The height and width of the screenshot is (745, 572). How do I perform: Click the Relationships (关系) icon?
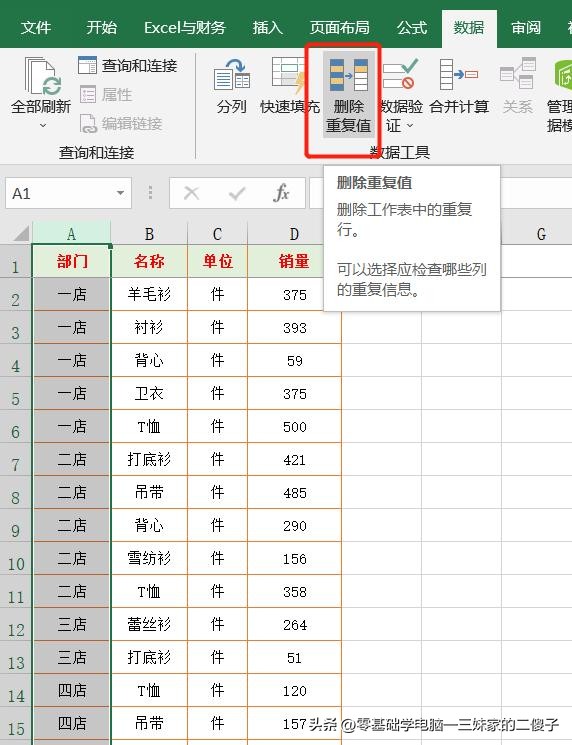click(x=517, y=73)
